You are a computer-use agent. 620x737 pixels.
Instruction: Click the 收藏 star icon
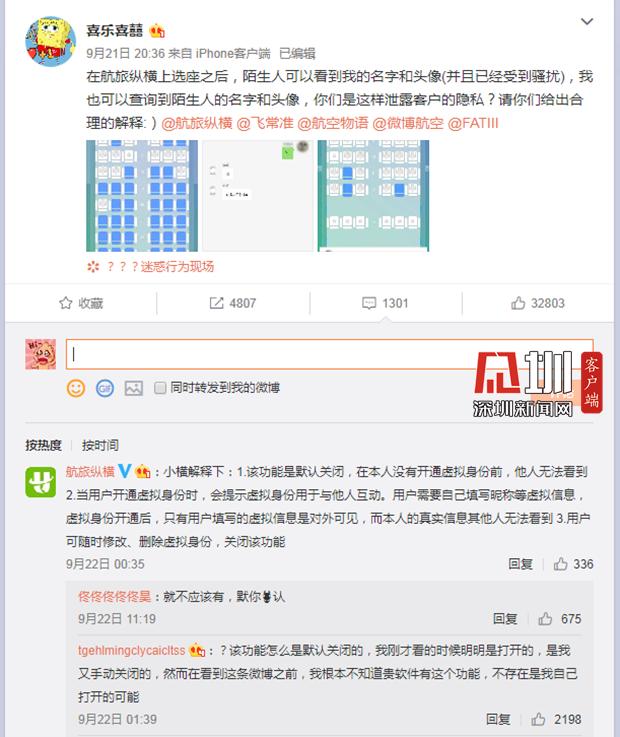[65, 303]
